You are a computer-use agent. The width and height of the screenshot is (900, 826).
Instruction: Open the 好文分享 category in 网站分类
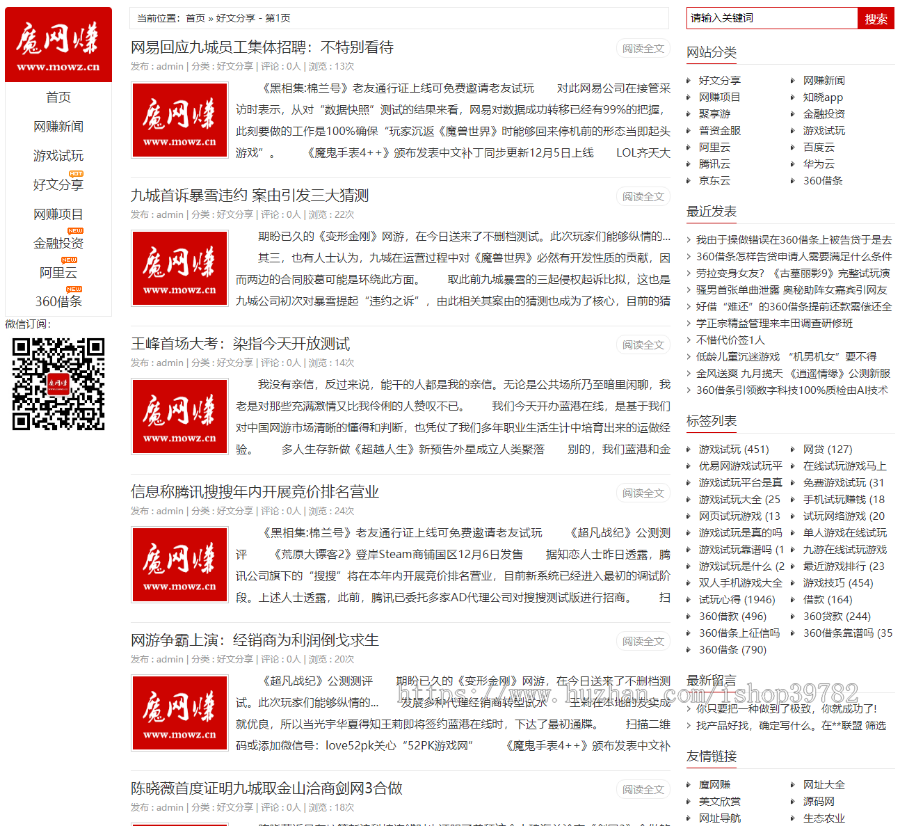click(x=719, y=80)
